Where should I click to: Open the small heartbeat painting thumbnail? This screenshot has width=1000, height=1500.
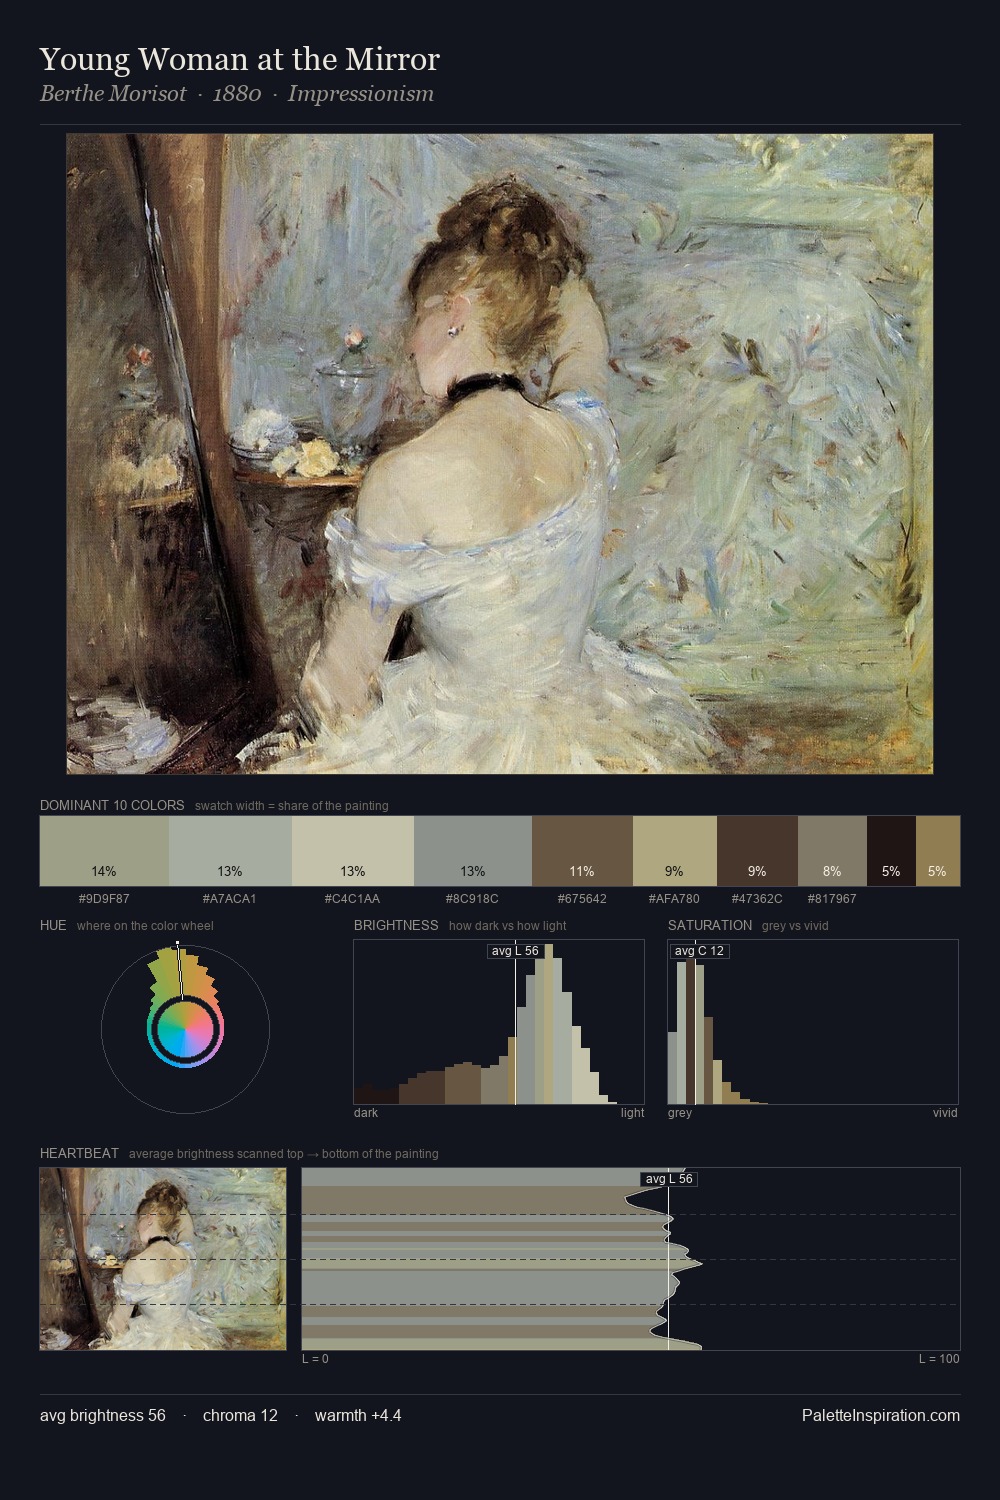163,1259
